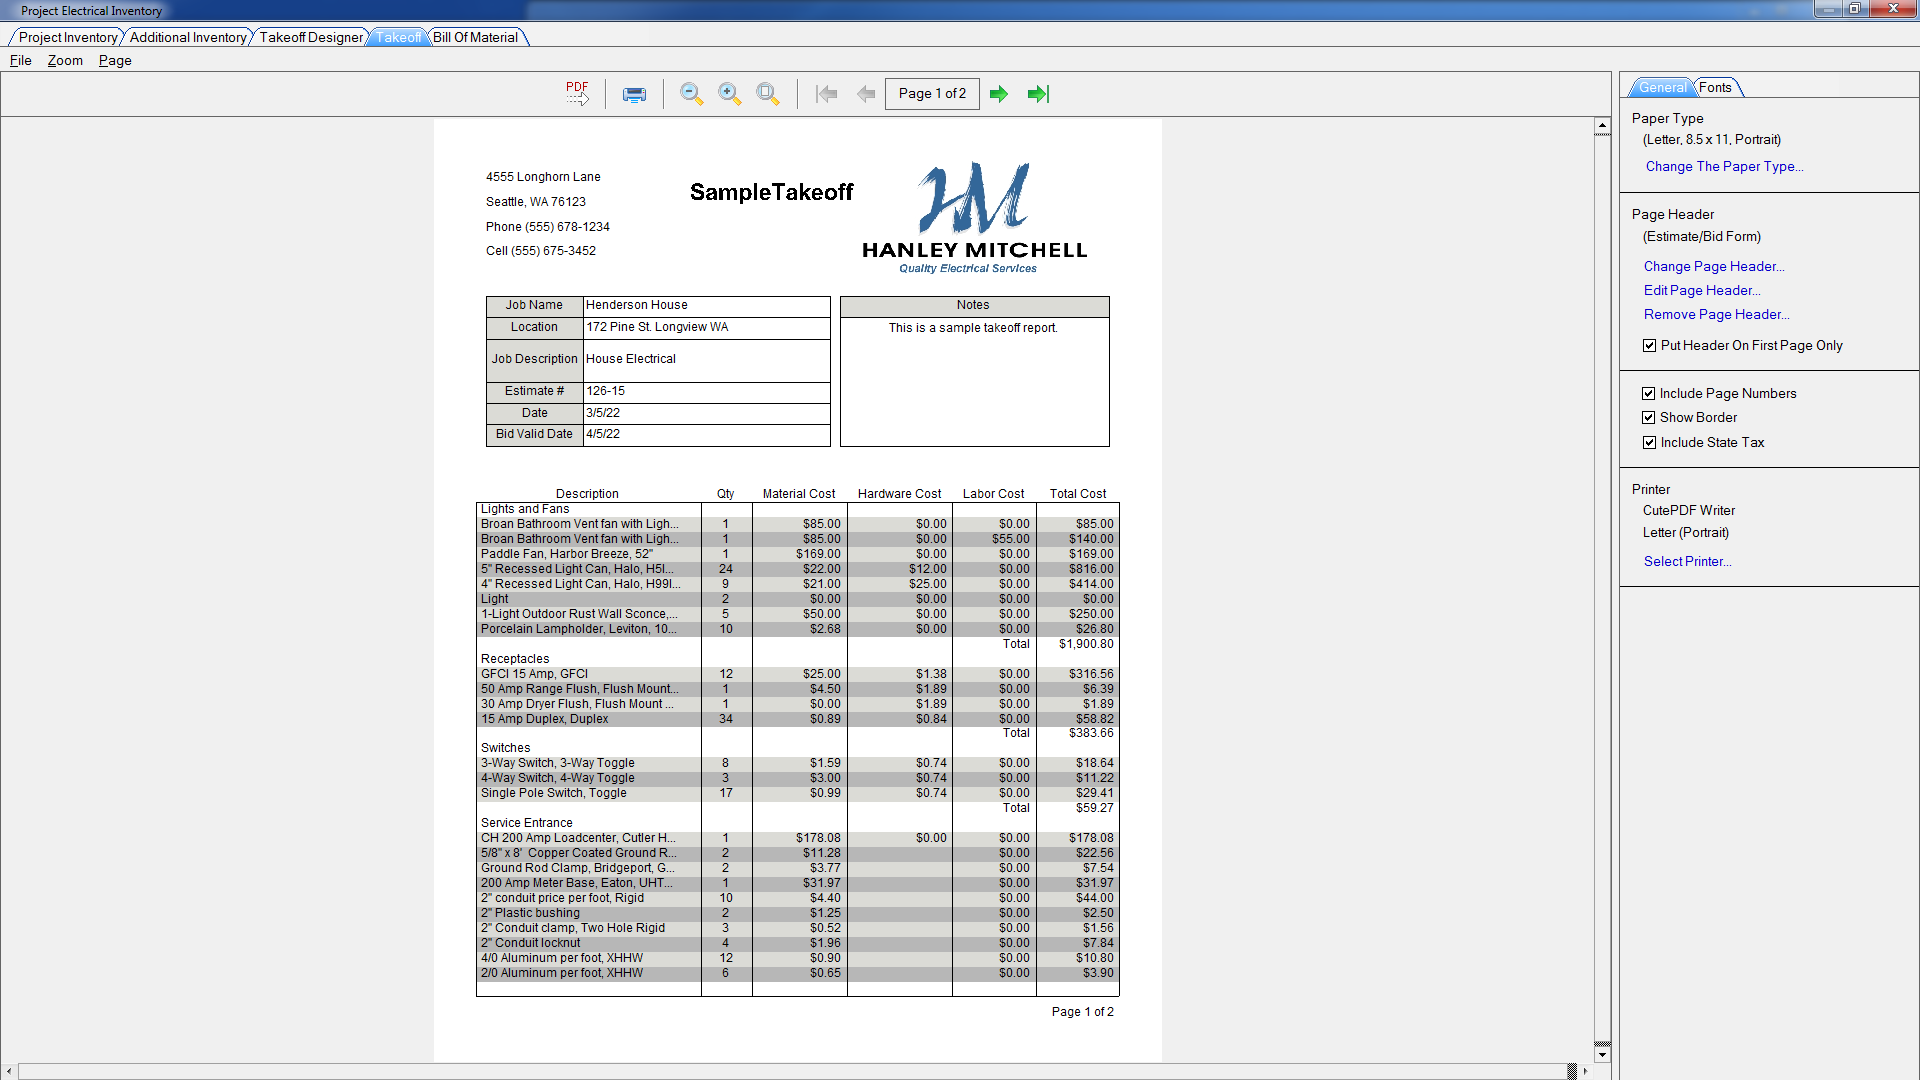Image resolution: width=1920 pixels, height=1080 pixels.
Task: Click the Print icon in toolbar
Action: pos(634,94)
